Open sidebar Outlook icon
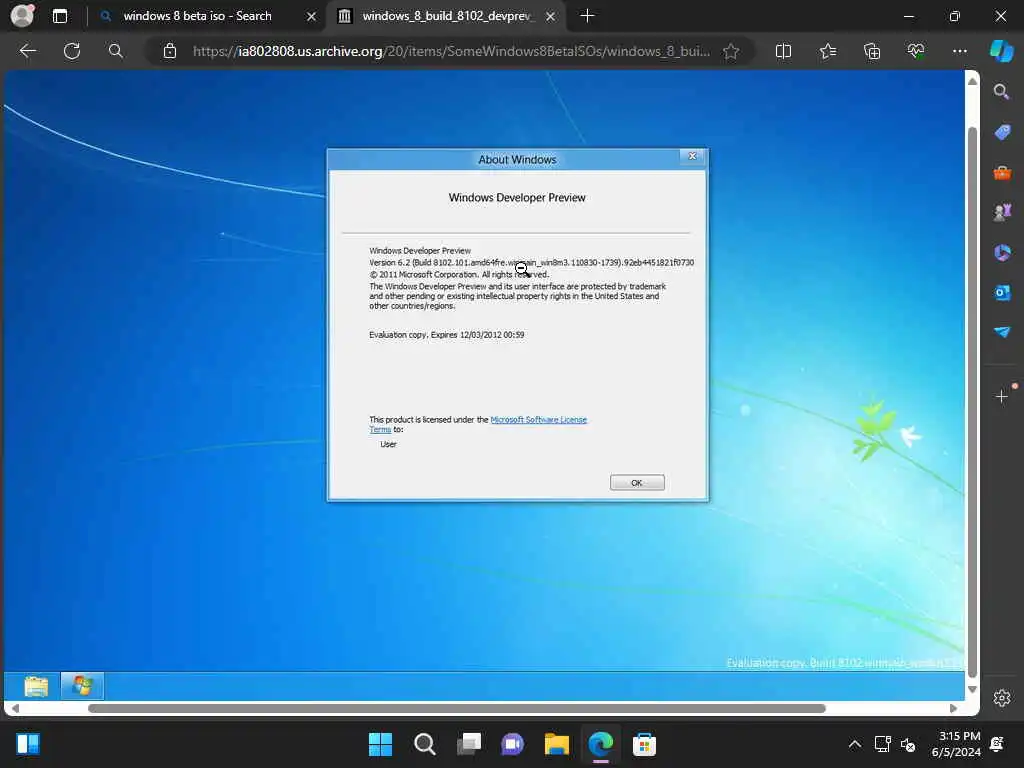Viewport: 1024px width, 768px height. 1002,292
